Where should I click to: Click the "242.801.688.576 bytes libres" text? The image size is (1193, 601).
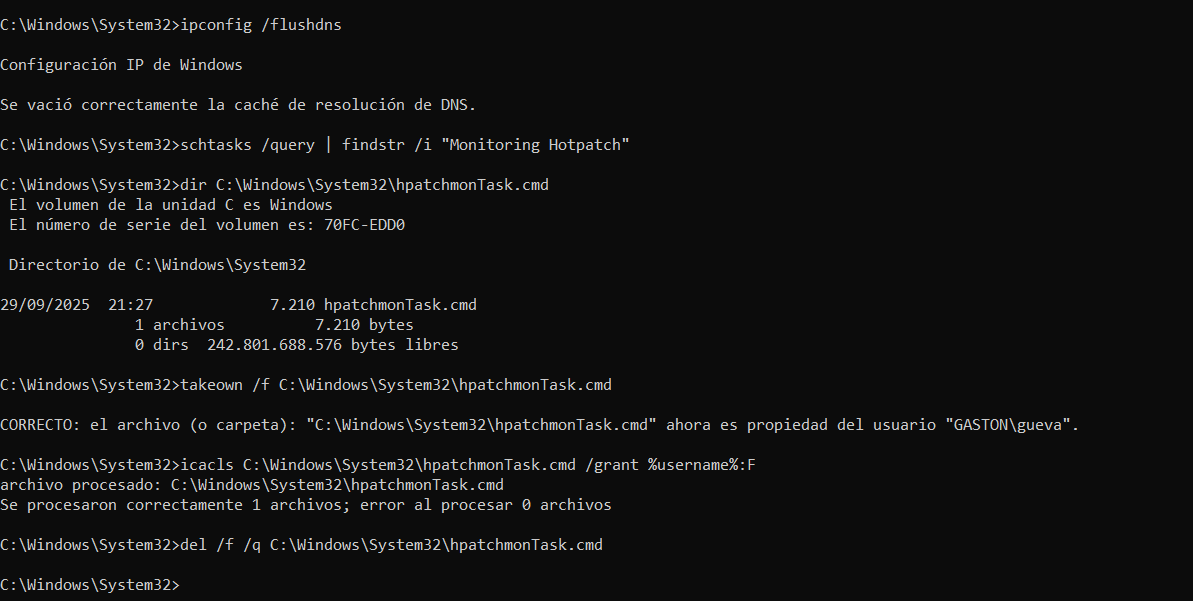(332, 345)
